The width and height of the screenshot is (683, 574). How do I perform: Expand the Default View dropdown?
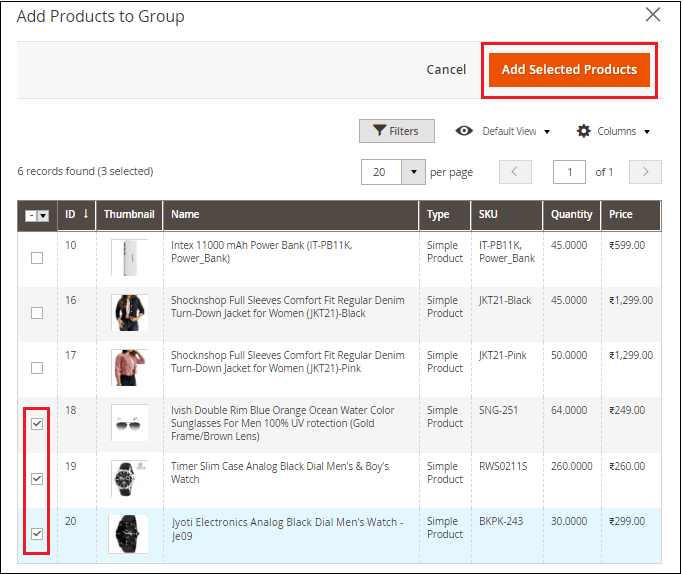click(x=547, y=132)
